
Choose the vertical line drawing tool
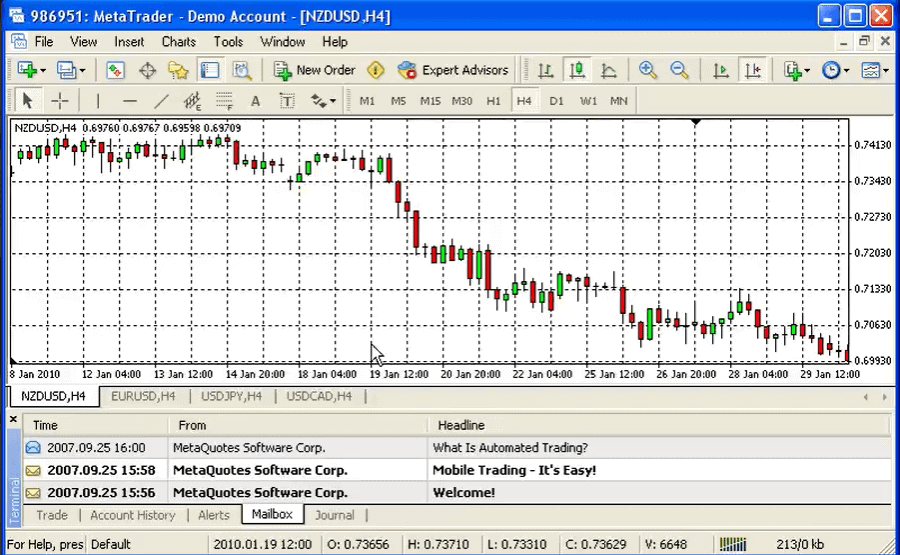click(98, 101)
